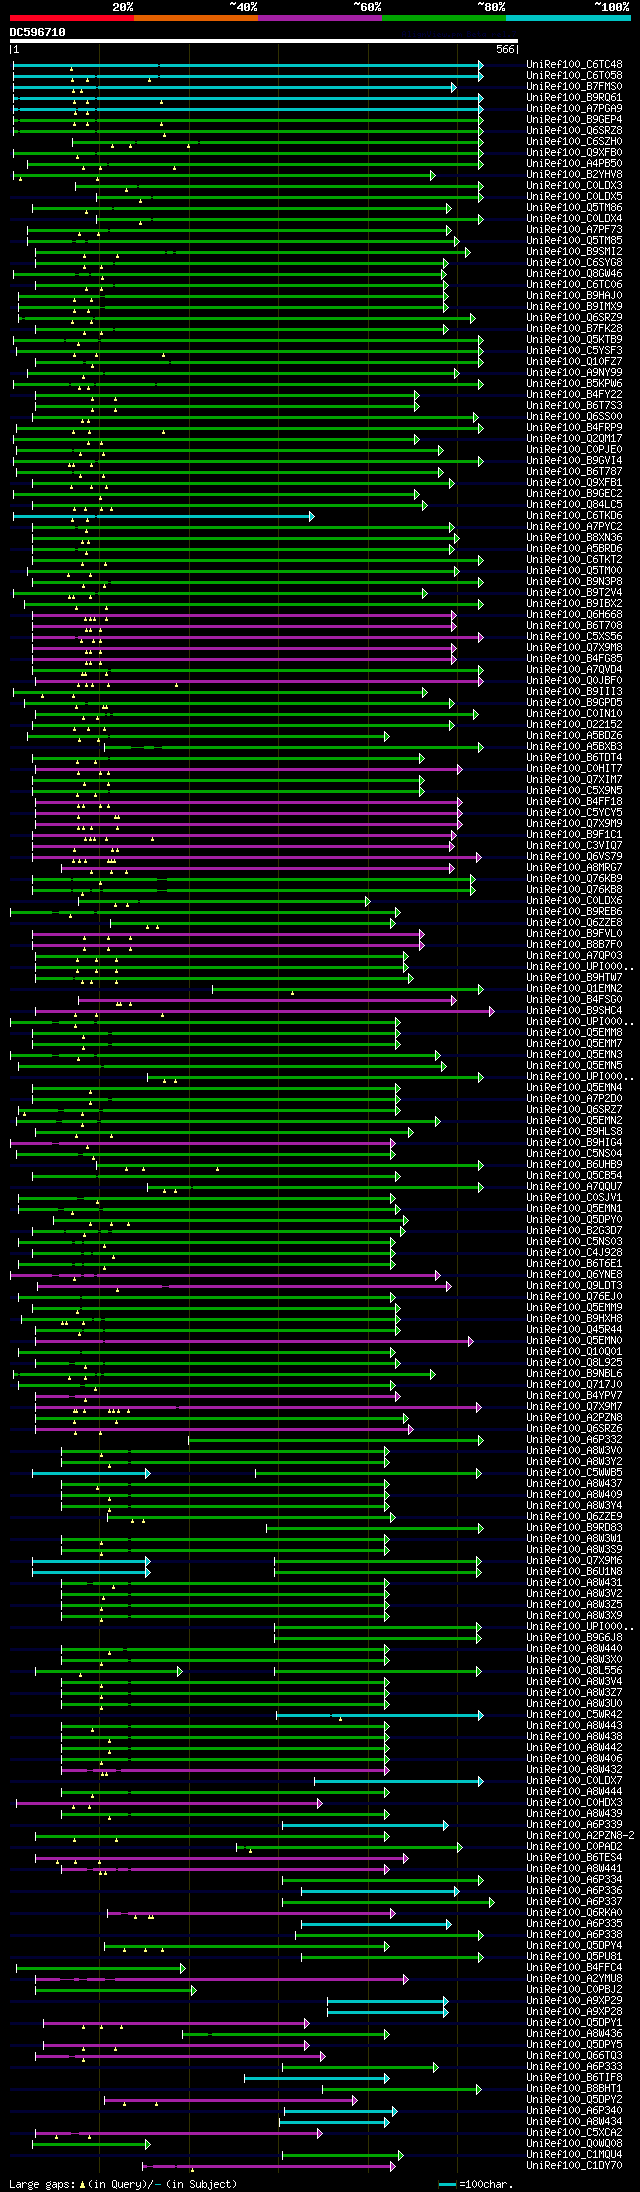This screenshot has width=640, height=2192.
Task: Select label UniRef100_Q9LDT3
Action: 574,1286
